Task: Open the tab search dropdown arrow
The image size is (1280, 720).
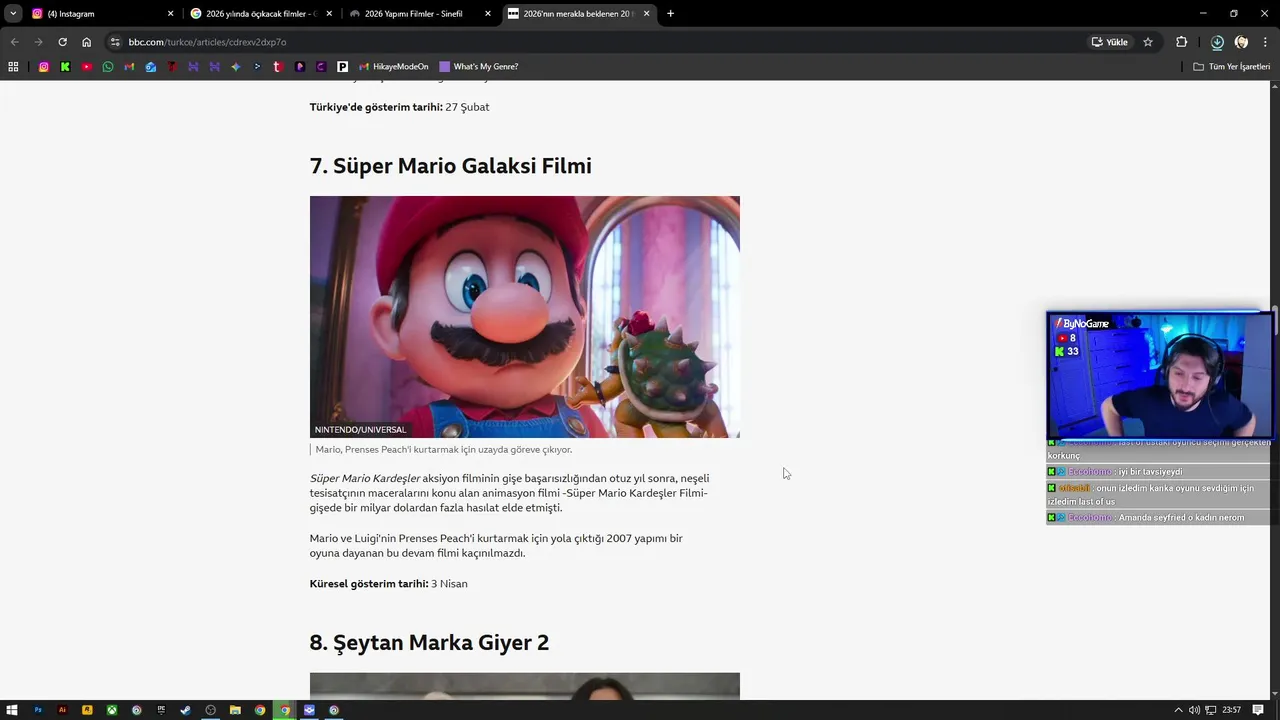Action: pos(13,14)
